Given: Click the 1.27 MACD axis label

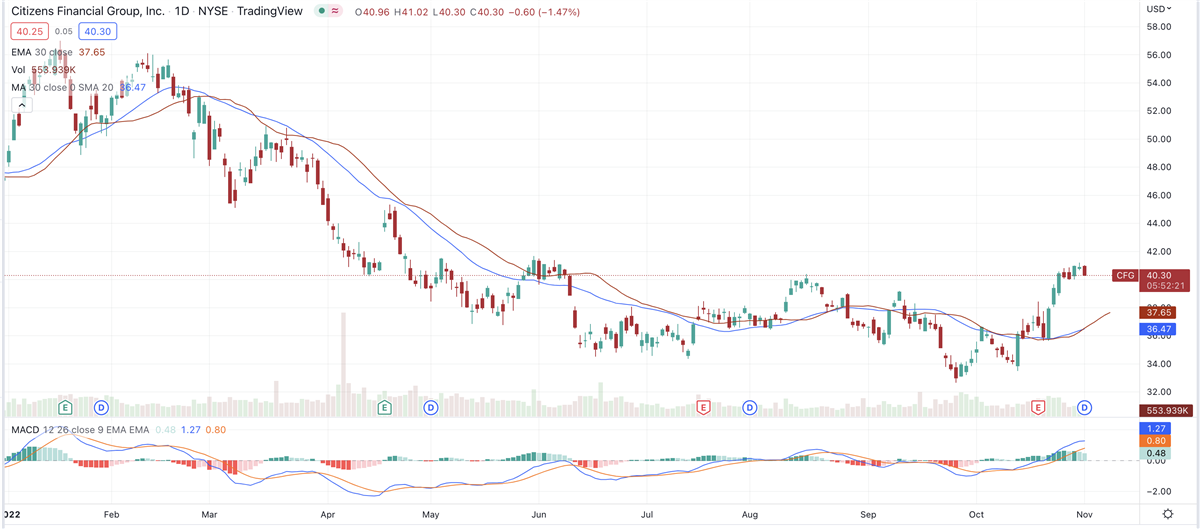Looking at the screenshot, I should 1155,428.
